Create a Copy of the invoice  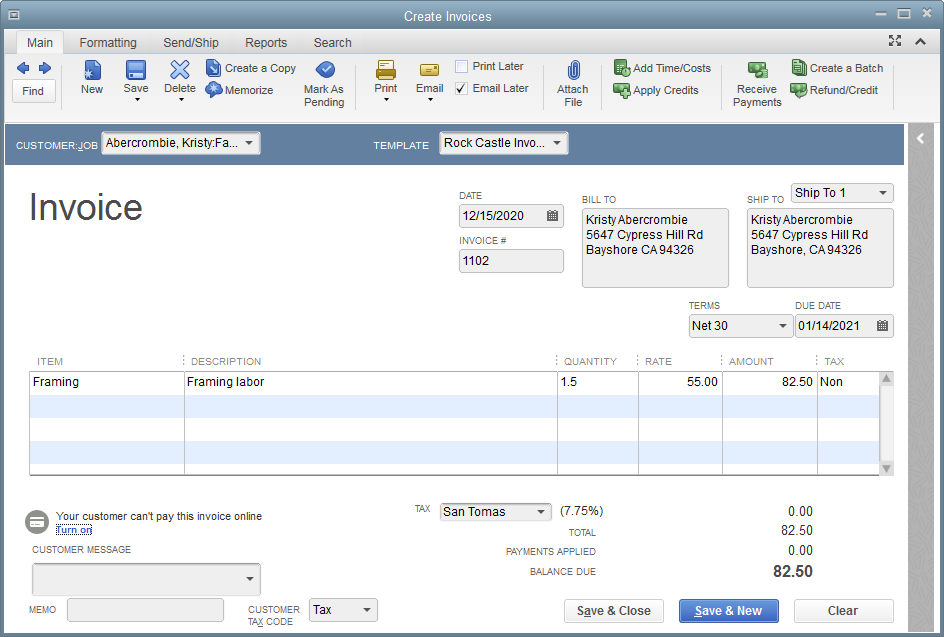251,68
